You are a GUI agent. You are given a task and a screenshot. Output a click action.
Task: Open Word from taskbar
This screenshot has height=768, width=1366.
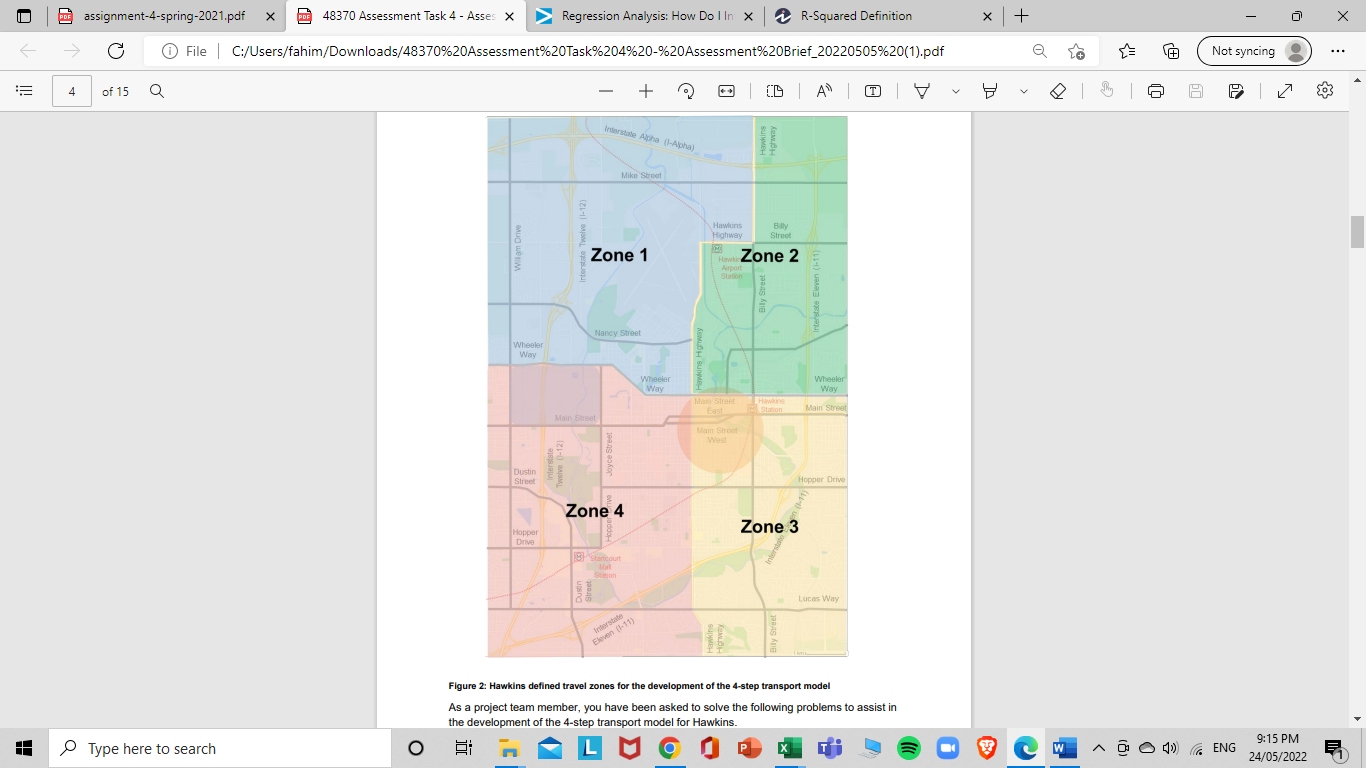(1064, 748)
